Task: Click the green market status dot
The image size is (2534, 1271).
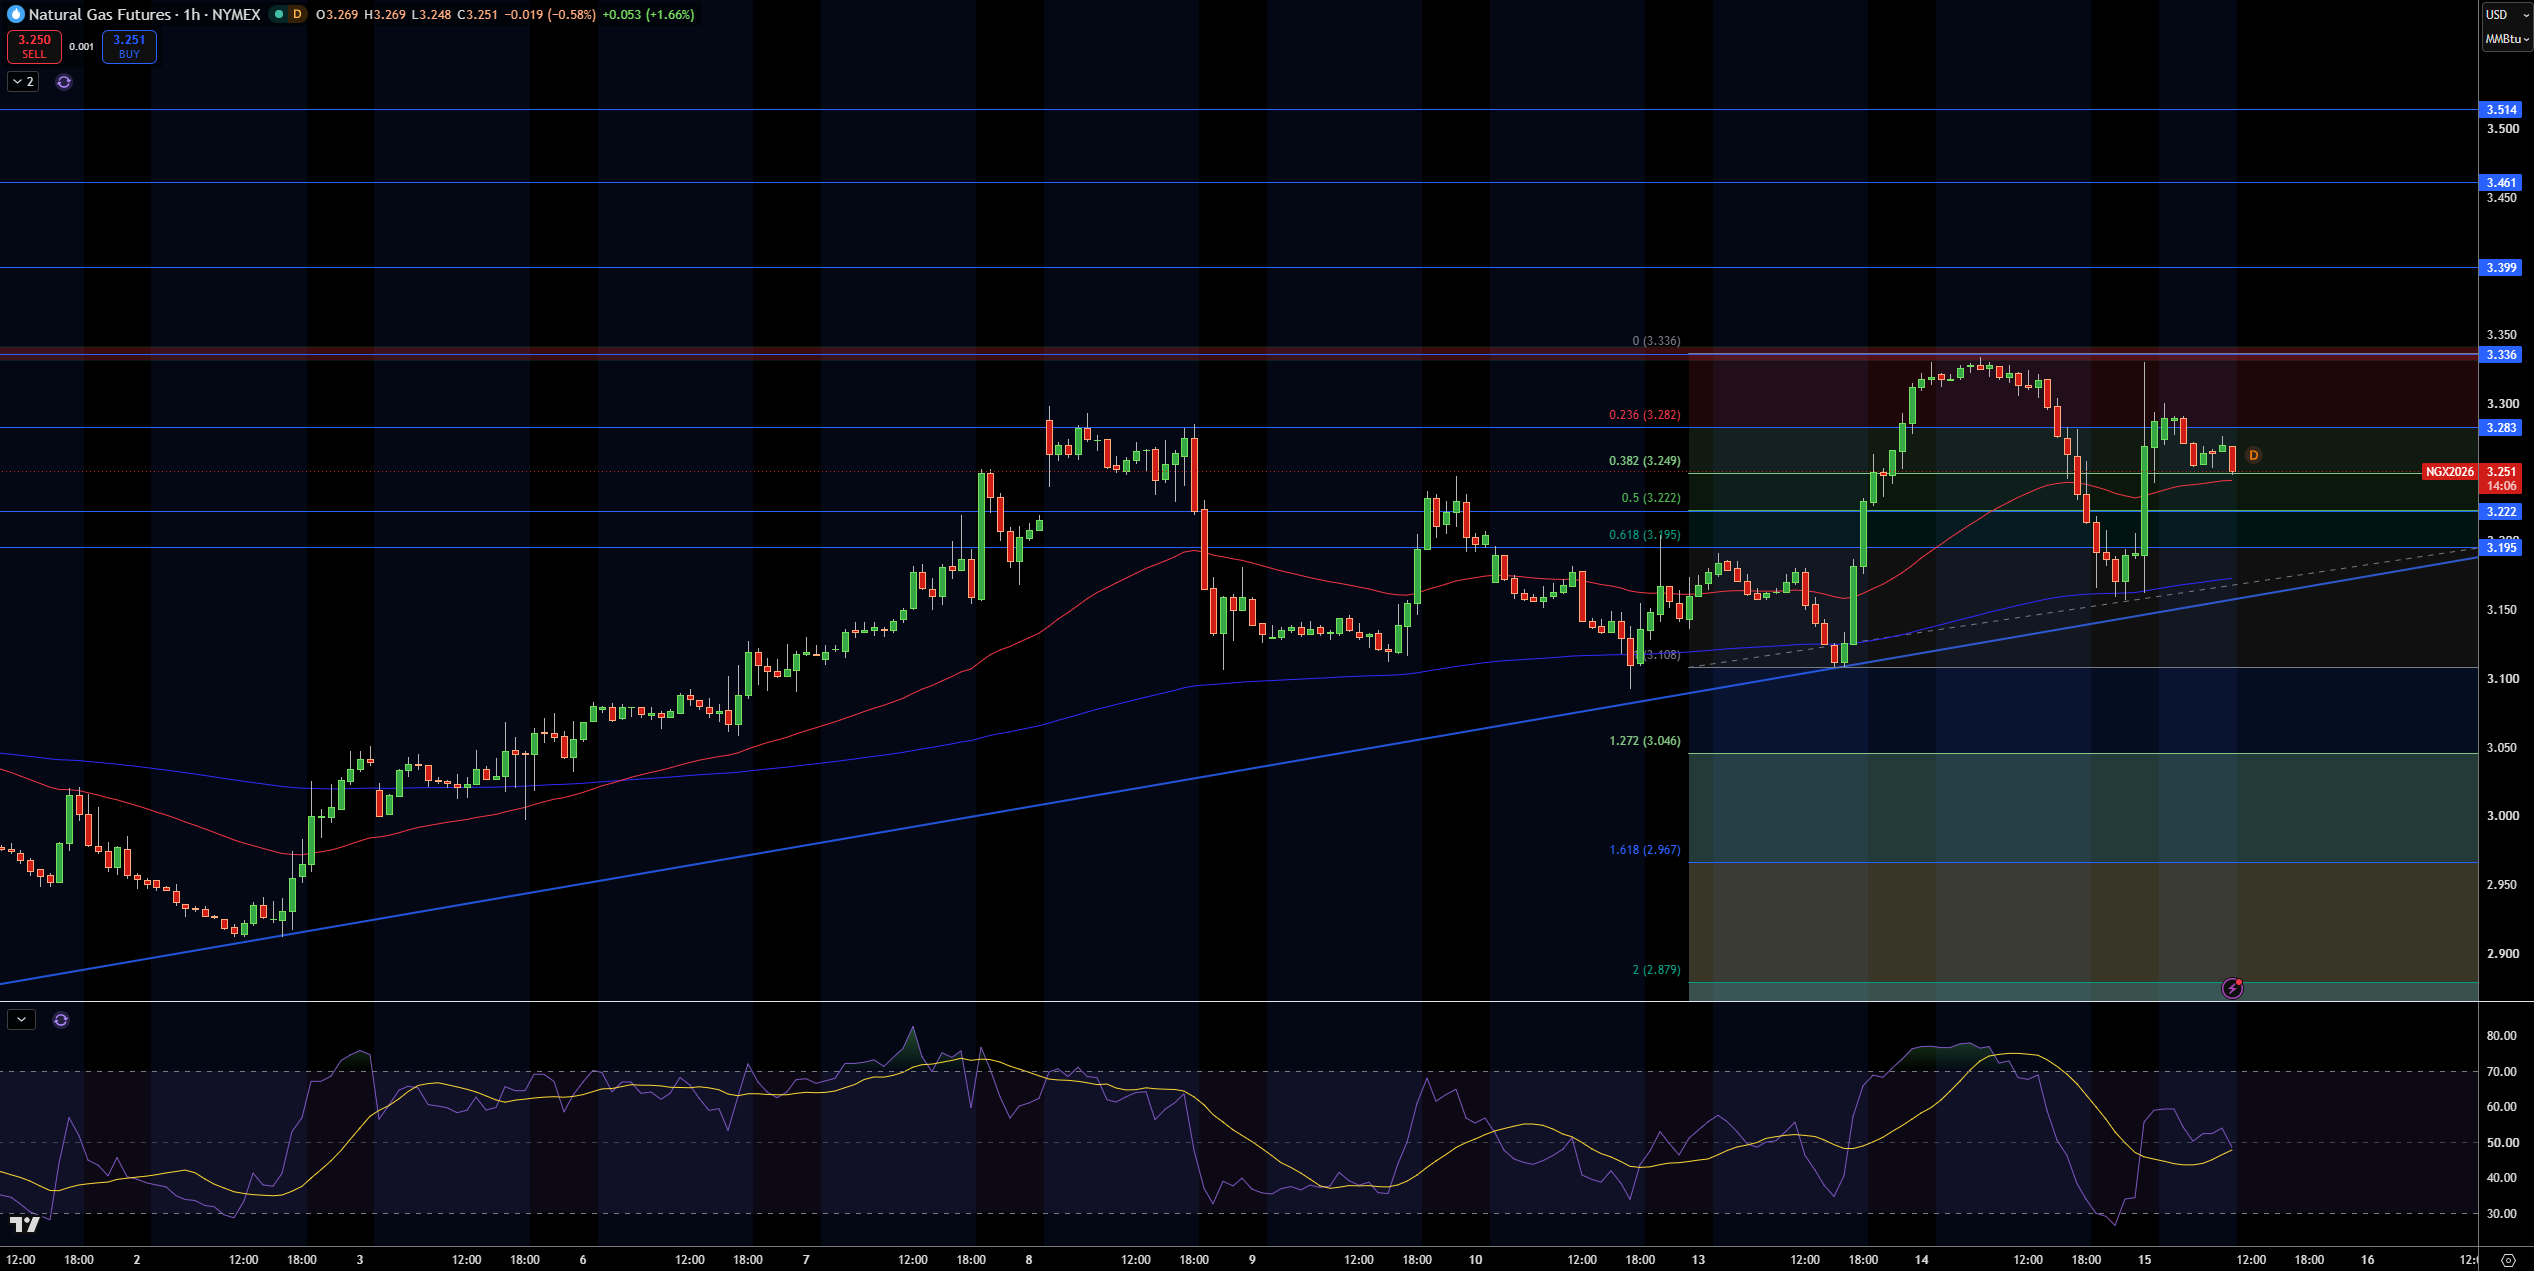Action: [279, 14]
